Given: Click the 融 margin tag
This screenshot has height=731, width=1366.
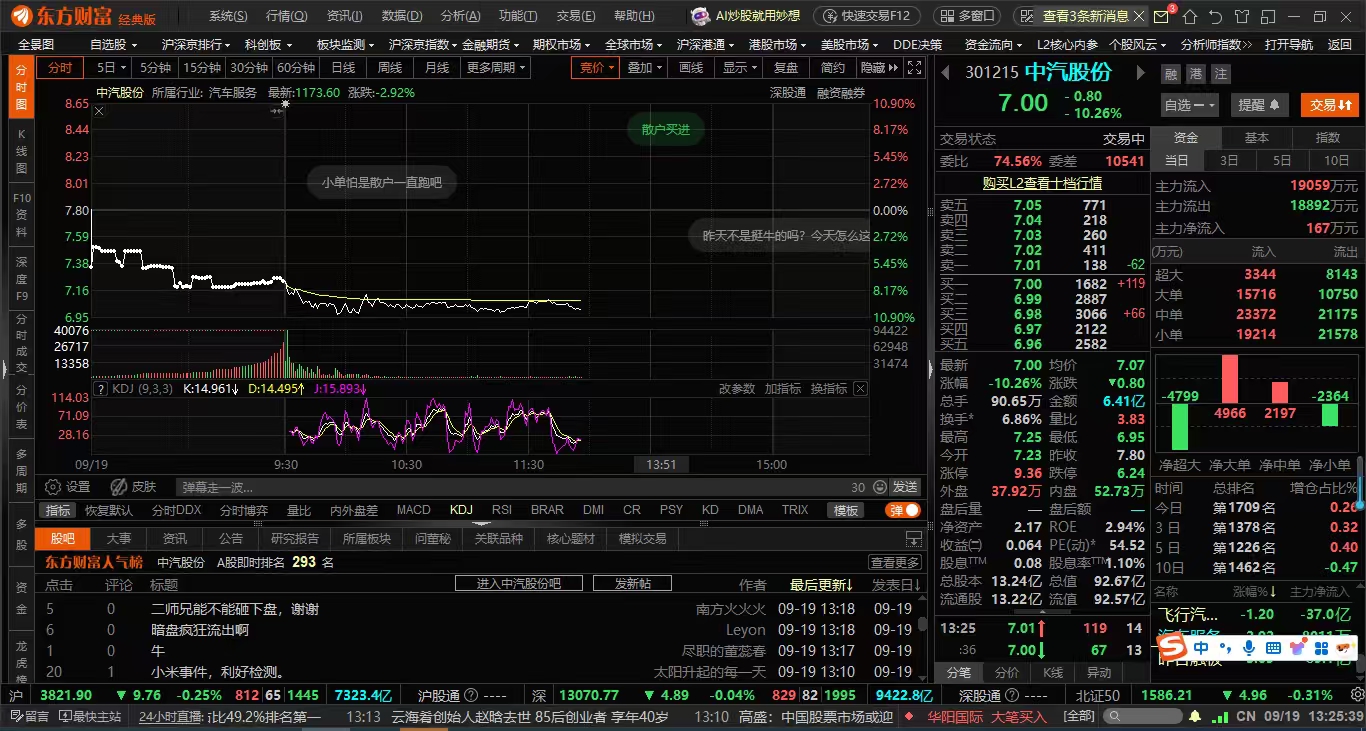Looking at the screenshot, I should (x=1171, y=74).
